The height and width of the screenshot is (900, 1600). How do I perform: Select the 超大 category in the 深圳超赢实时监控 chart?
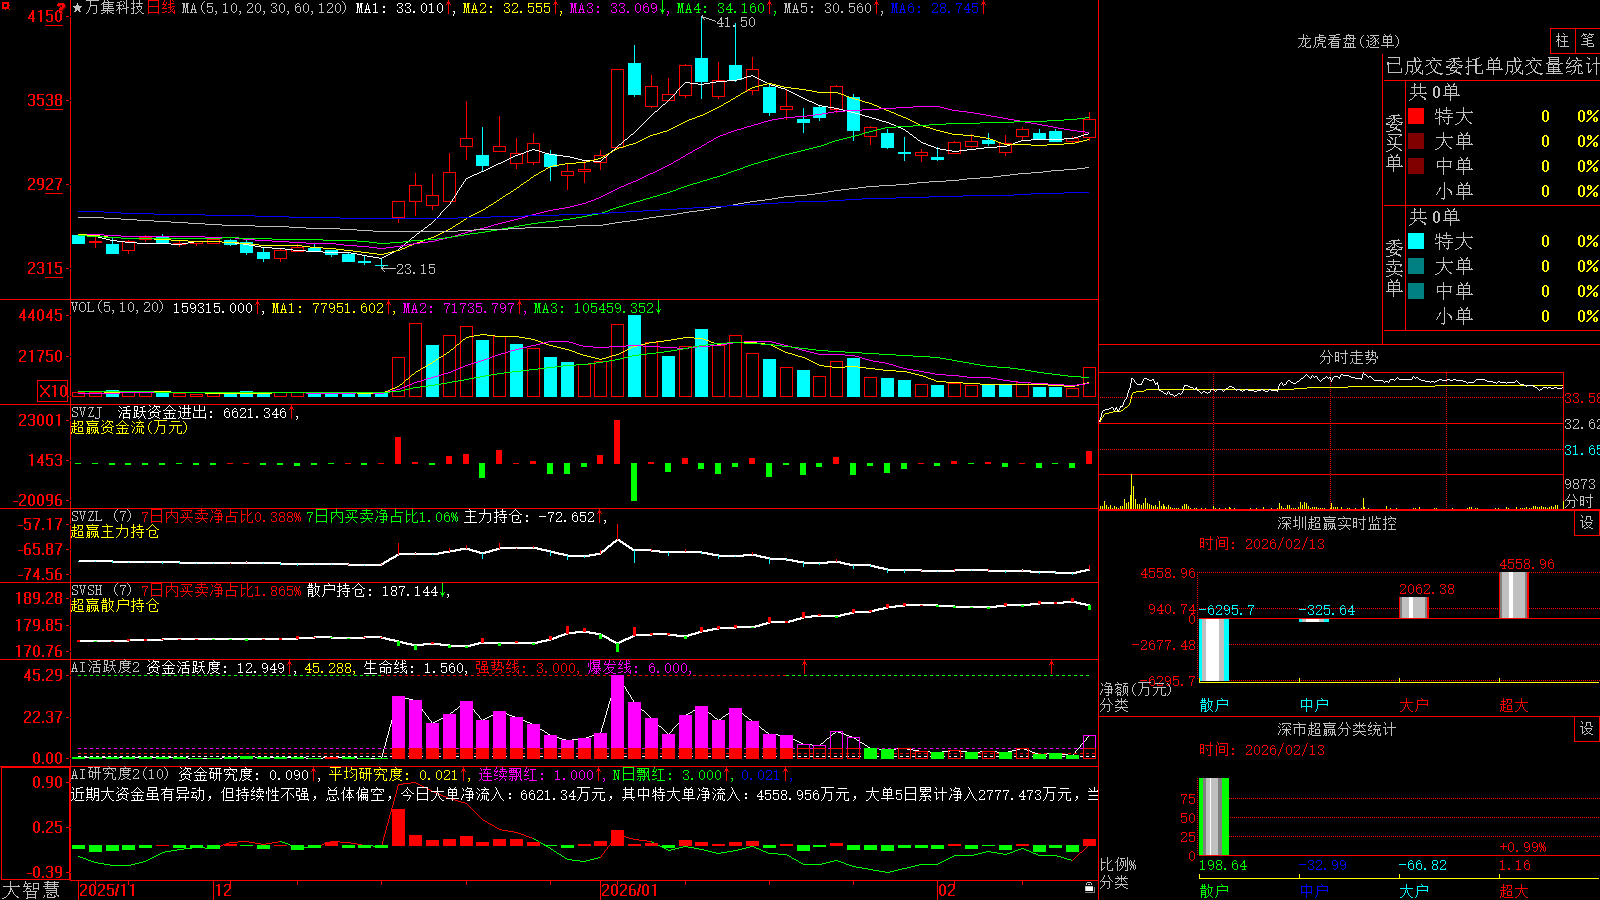pos(1514,705)
